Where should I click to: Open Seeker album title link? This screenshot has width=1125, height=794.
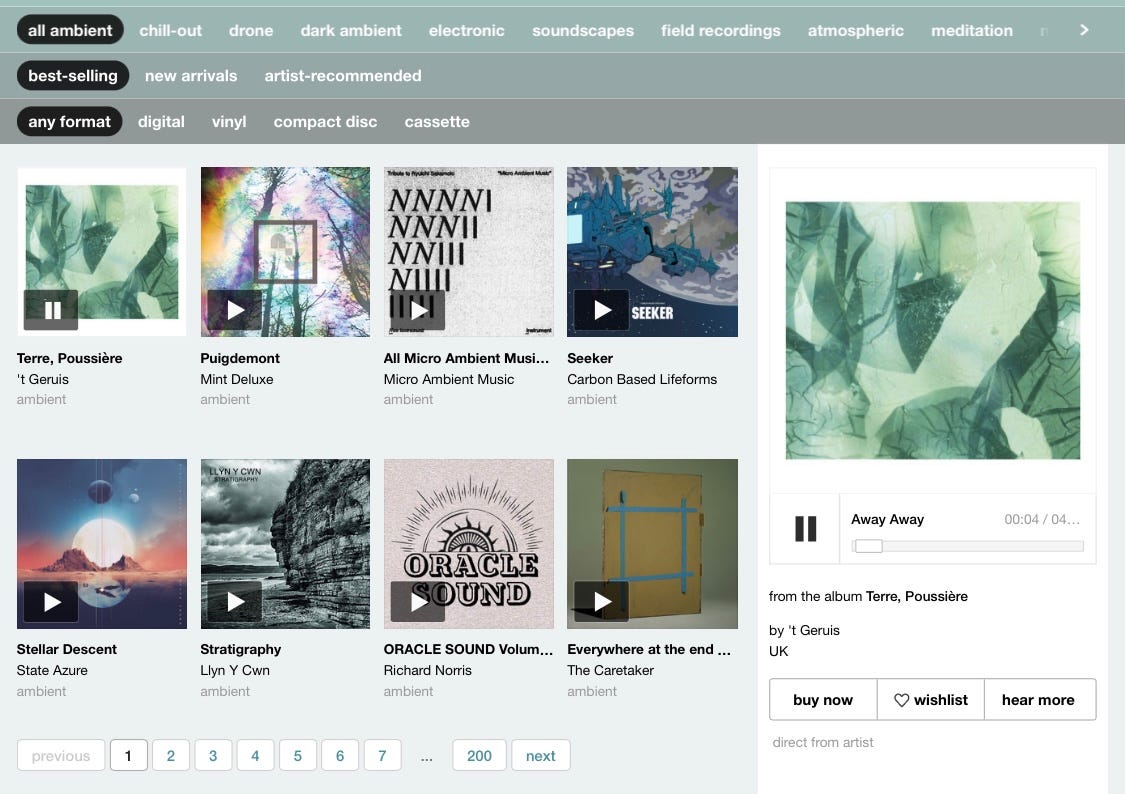[590, 358]
